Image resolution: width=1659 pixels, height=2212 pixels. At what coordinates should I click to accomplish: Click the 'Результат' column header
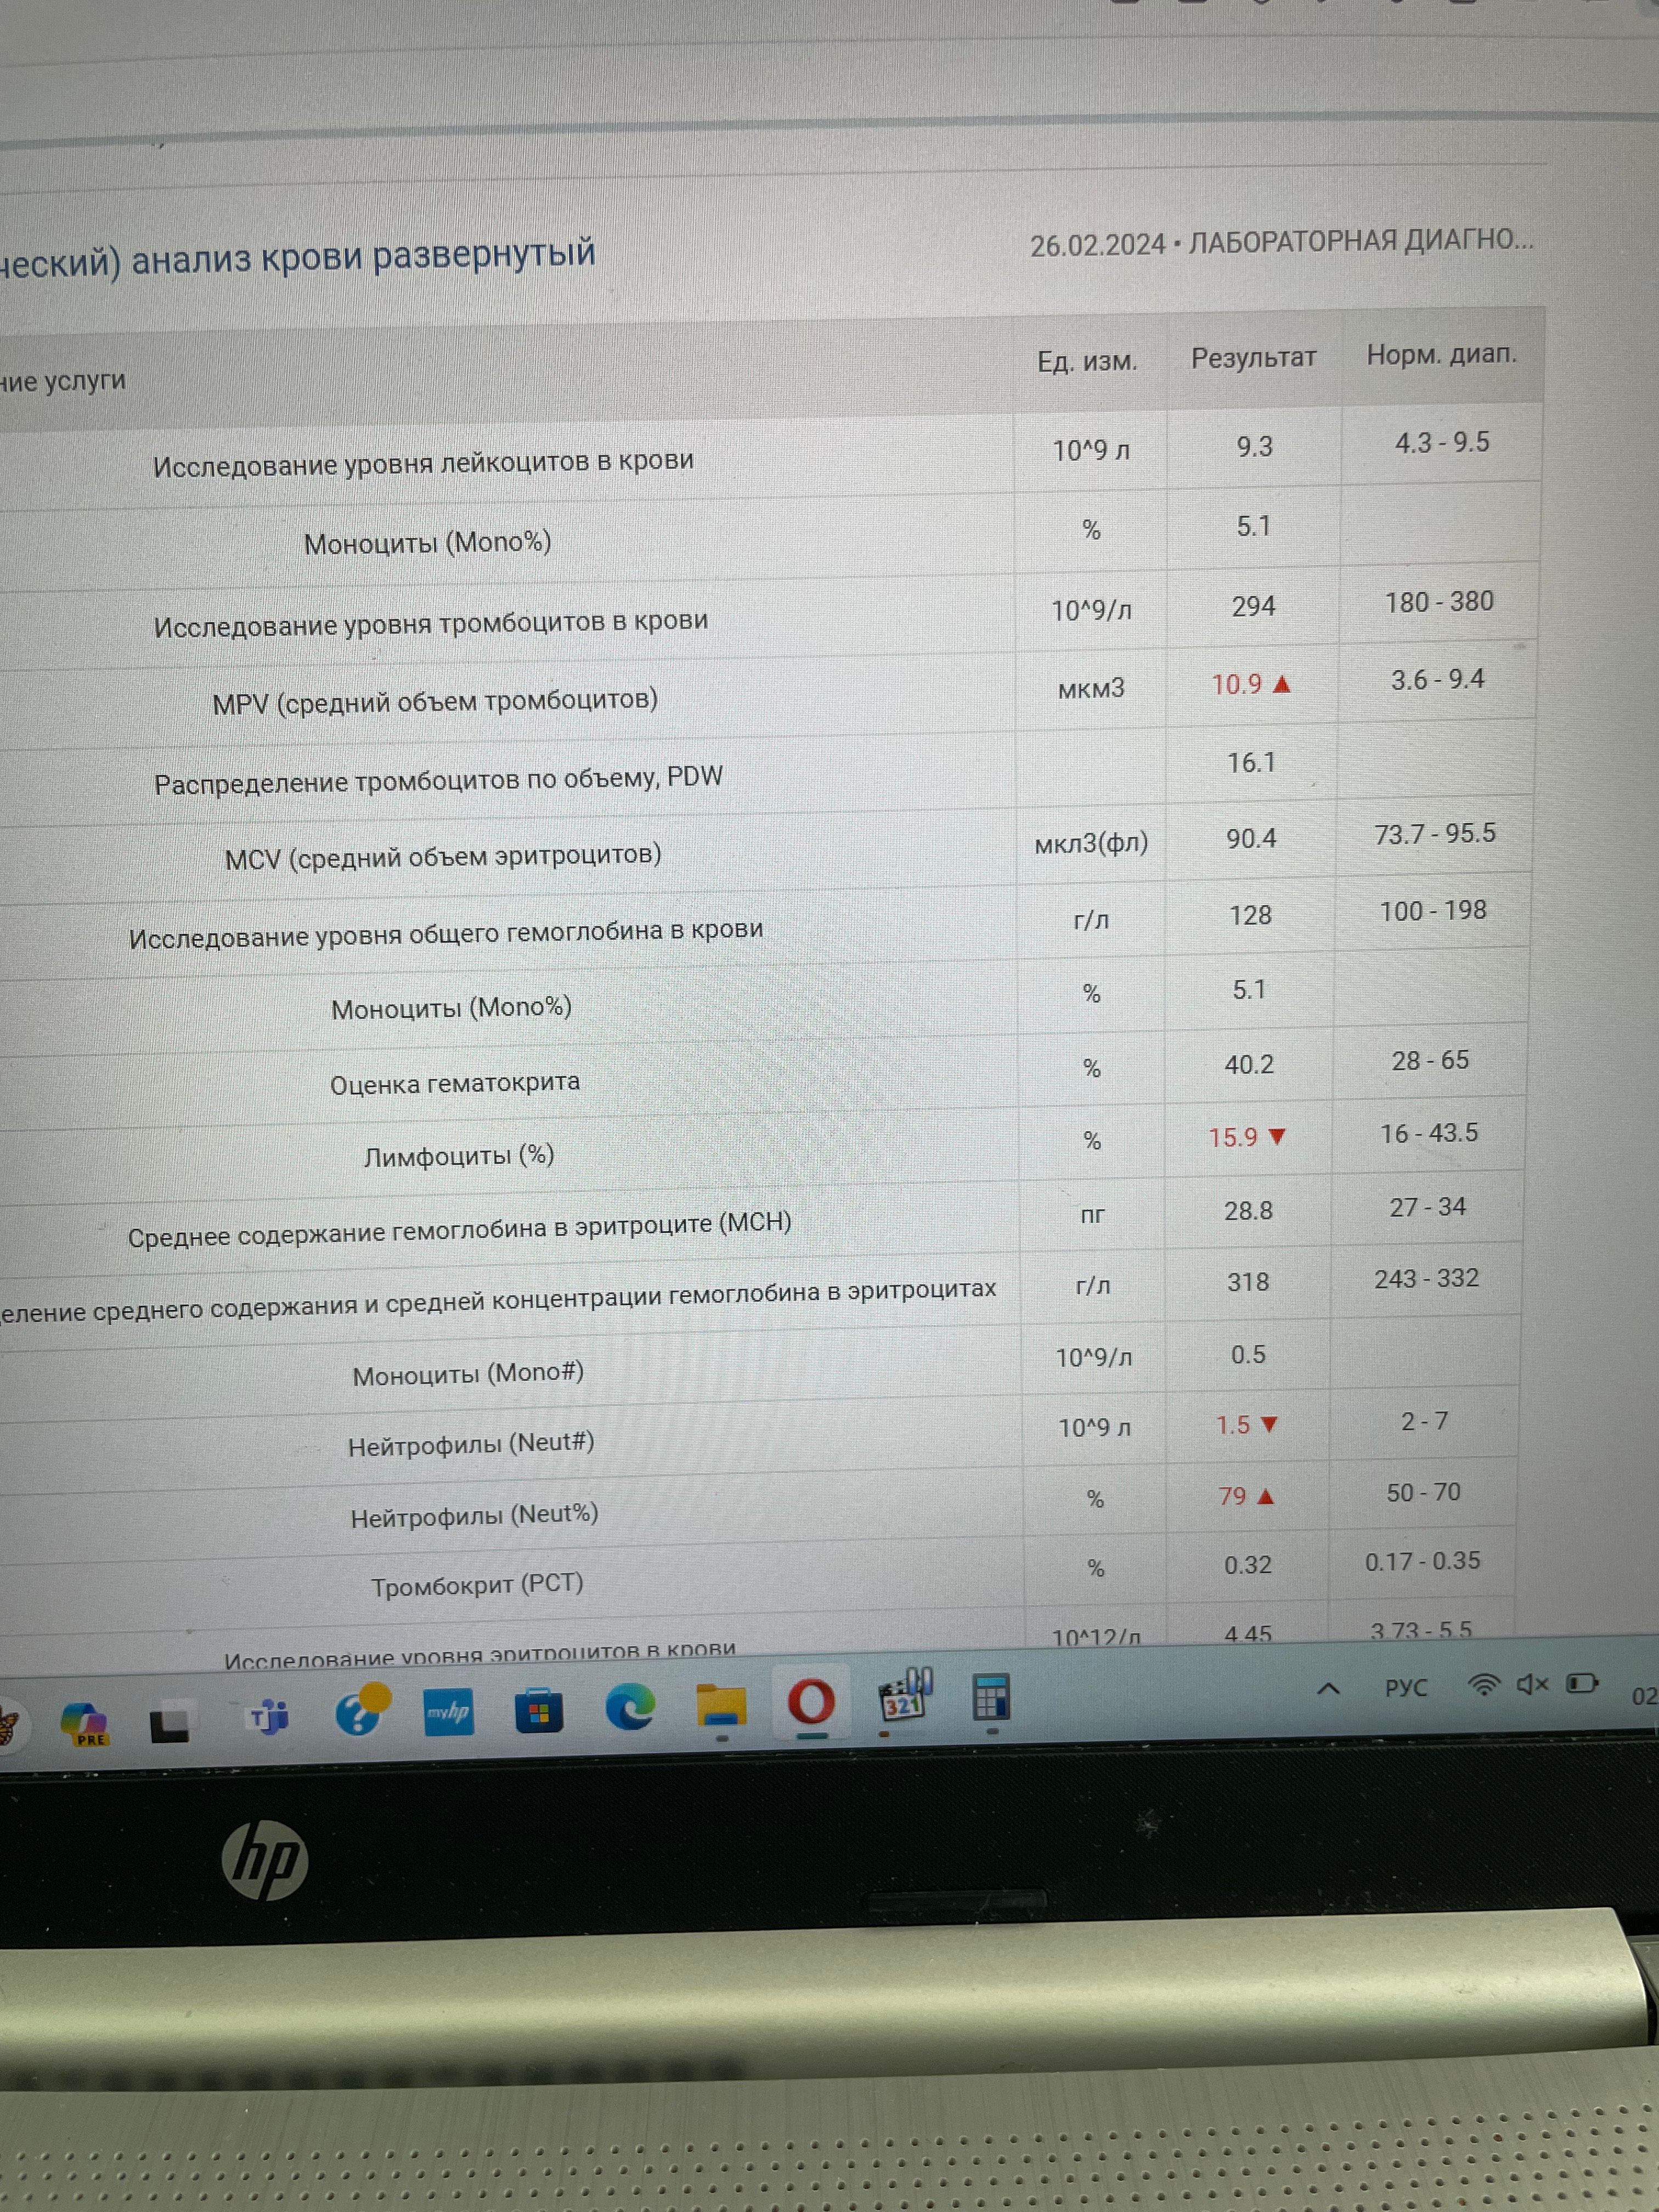(x=1253, y=358)
